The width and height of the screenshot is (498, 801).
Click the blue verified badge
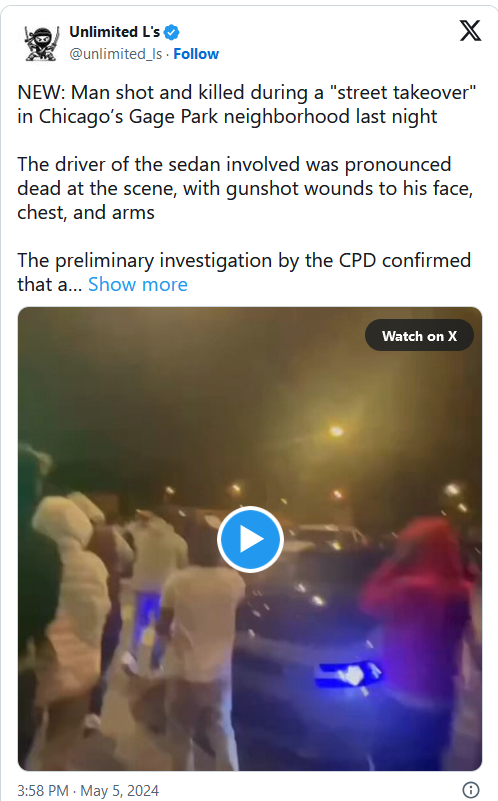[x=172, y=32]
